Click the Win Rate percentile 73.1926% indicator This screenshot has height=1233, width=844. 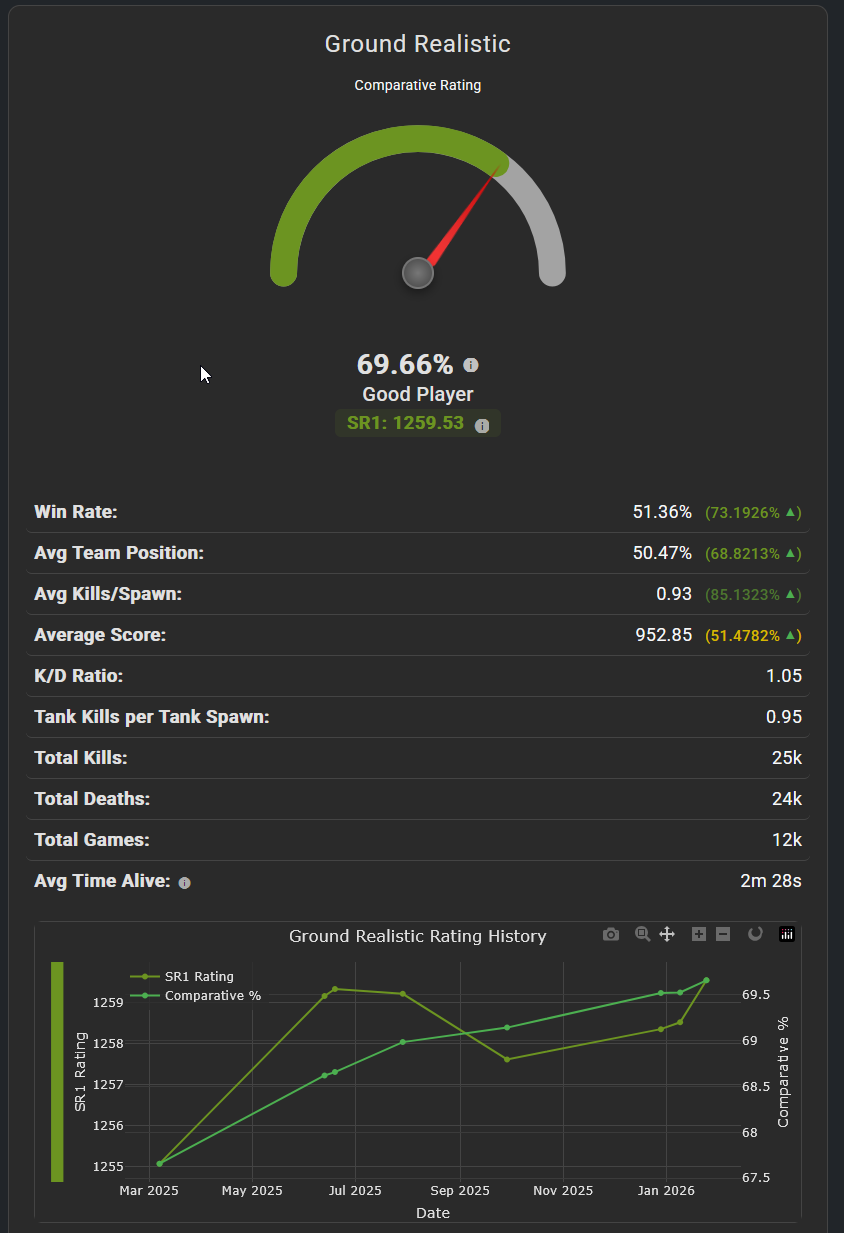[753, 513]
